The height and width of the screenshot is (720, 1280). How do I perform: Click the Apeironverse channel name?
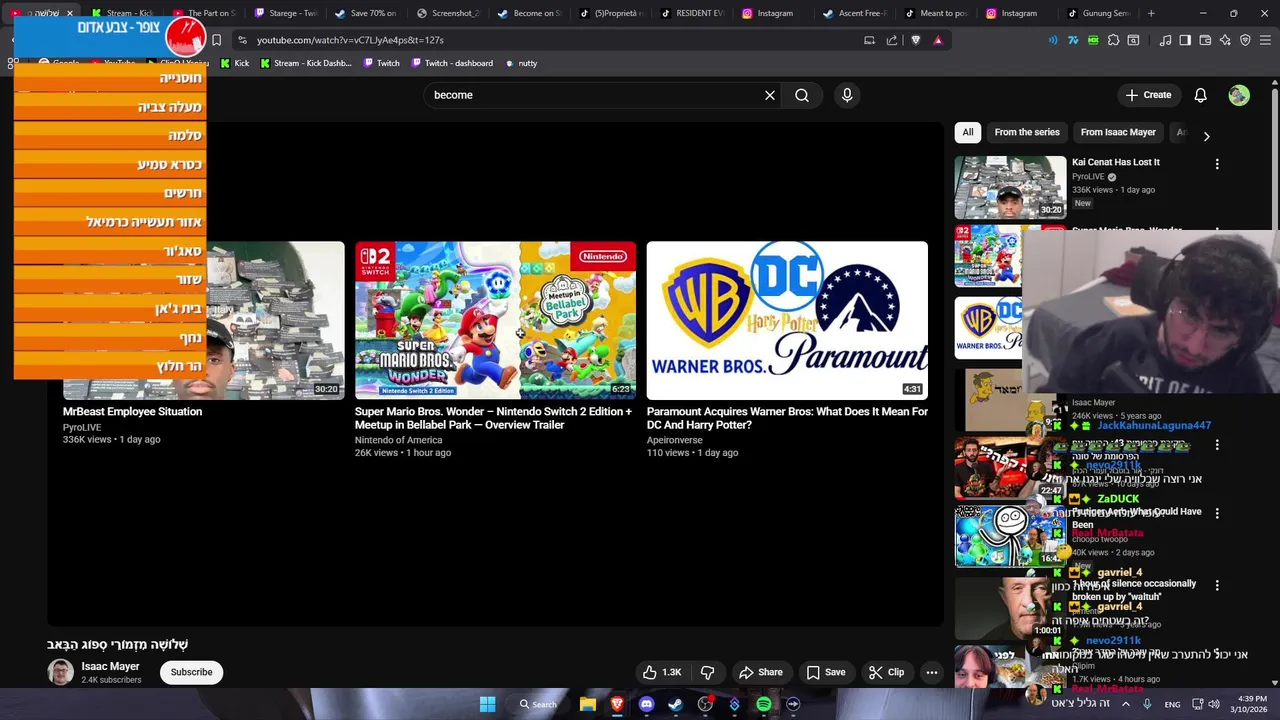[674, 440]
